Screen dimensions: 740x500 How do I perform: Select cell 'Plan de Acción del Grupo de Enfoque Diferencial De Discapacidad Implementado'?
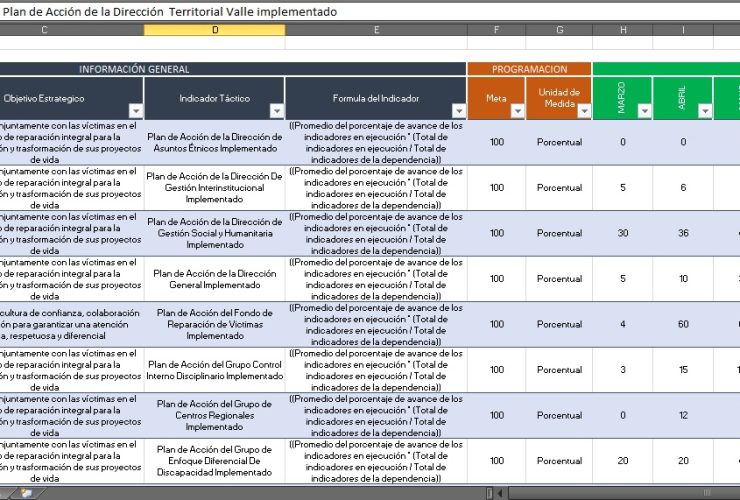click(x=215, y=461)
